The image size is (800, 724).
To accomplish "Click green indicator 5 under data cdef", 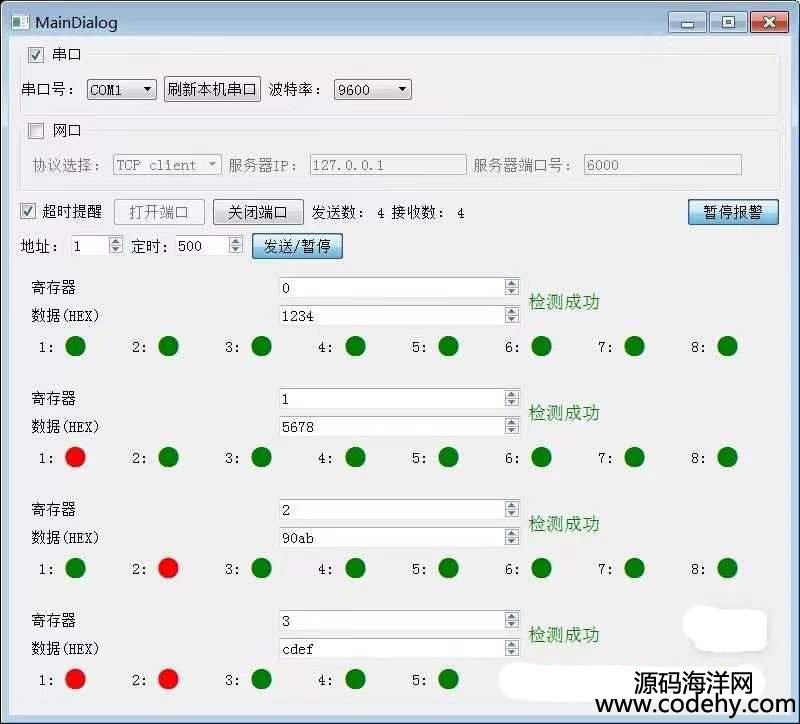I will tap(448, 680).
